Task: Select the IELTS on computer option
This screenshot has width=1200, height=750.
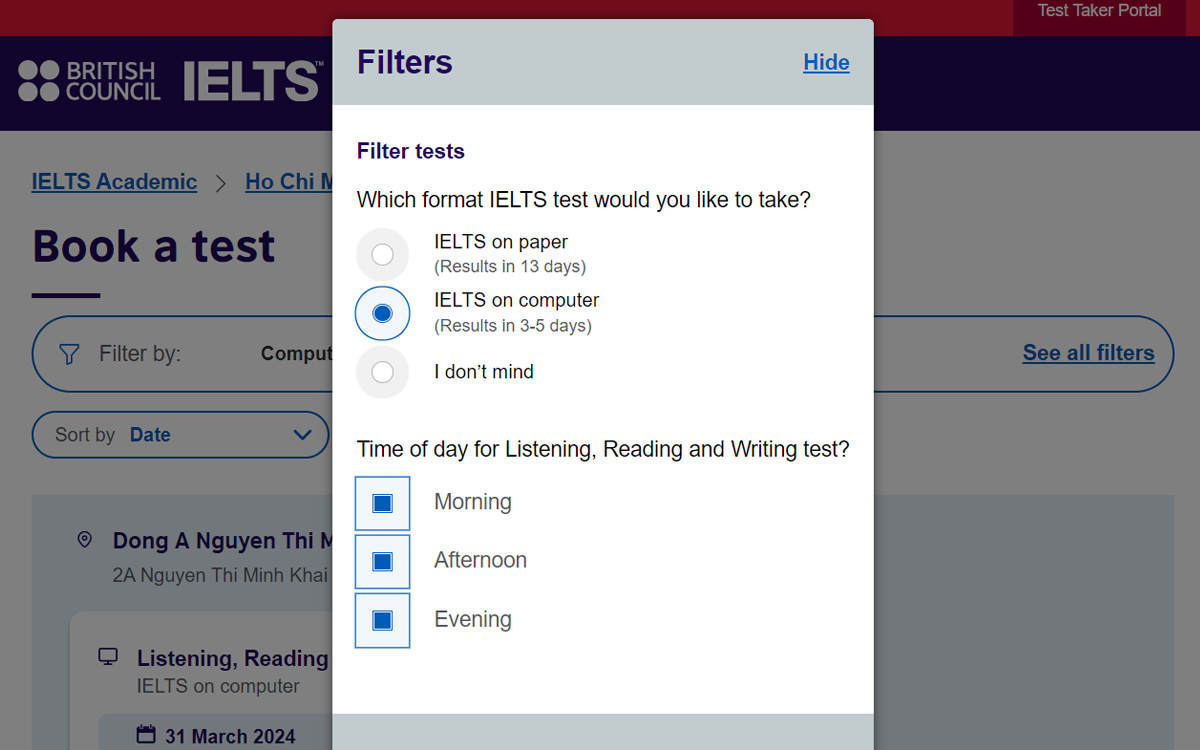Action: tap(383, 313)
